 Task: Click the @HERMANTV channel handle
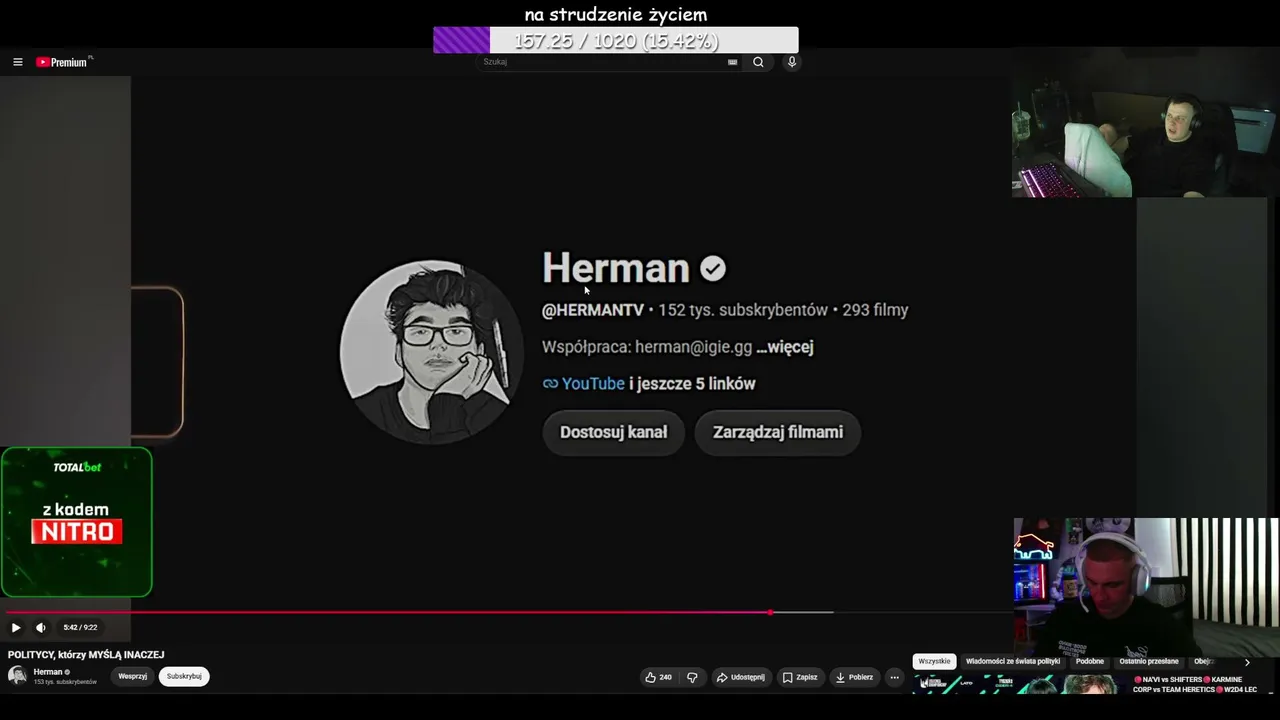point(593,310)
